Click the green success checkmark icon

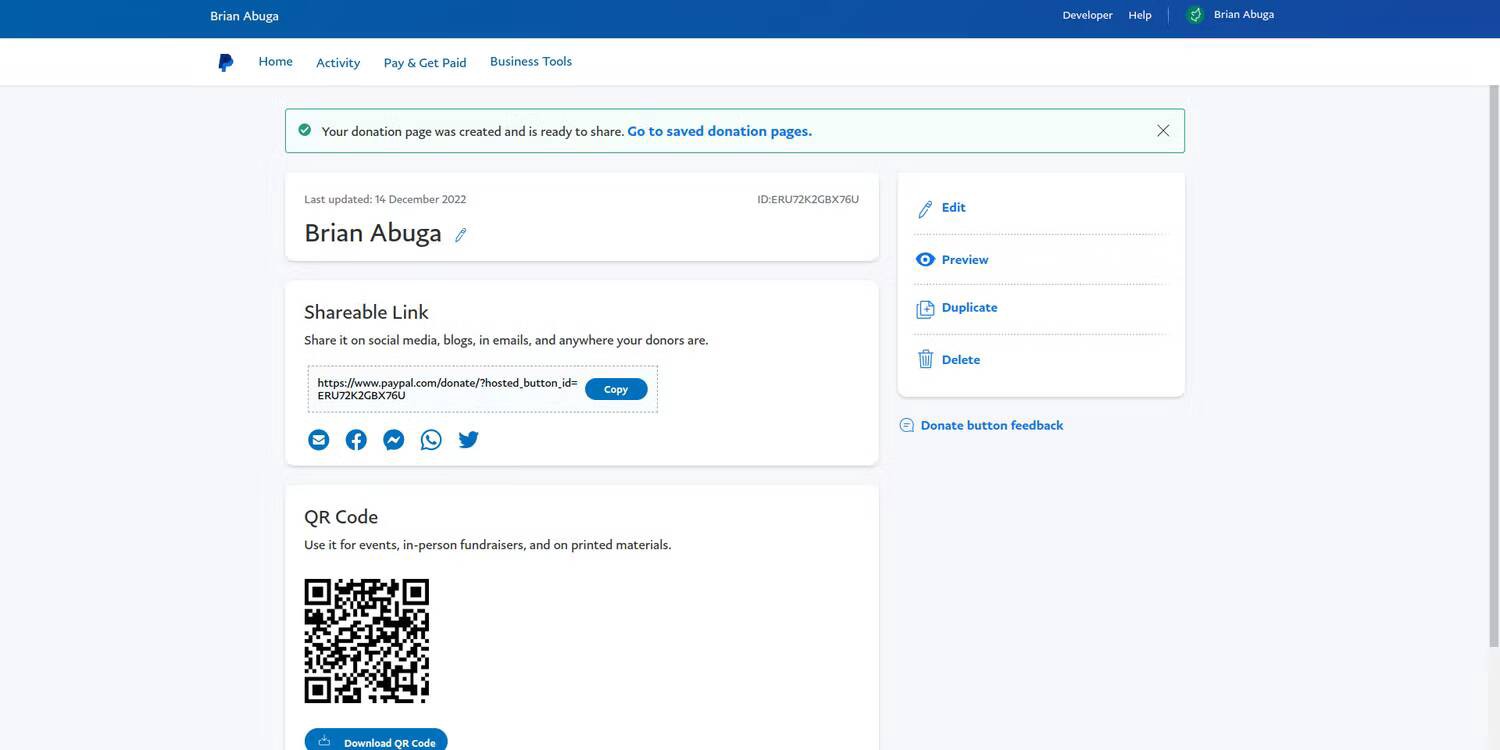coord(304,130)
